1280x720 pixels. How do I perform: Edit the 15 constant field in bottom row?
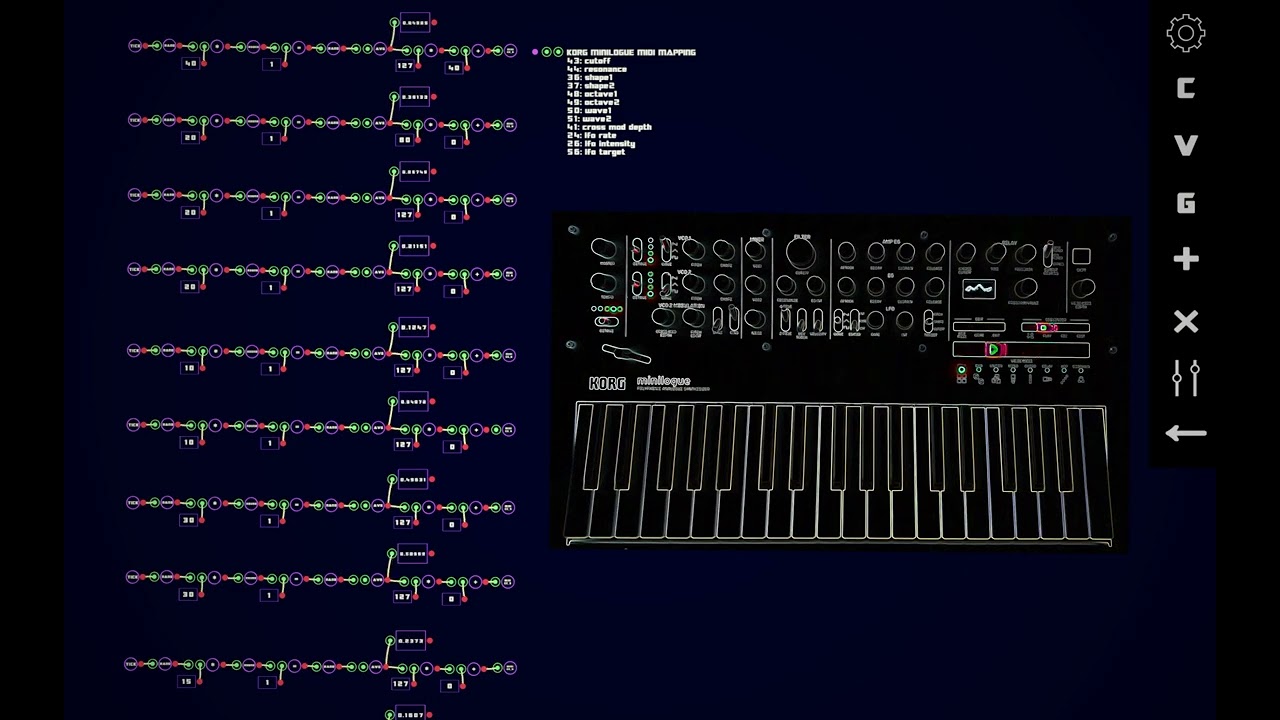pyautogui.click(x=186, y=682)
